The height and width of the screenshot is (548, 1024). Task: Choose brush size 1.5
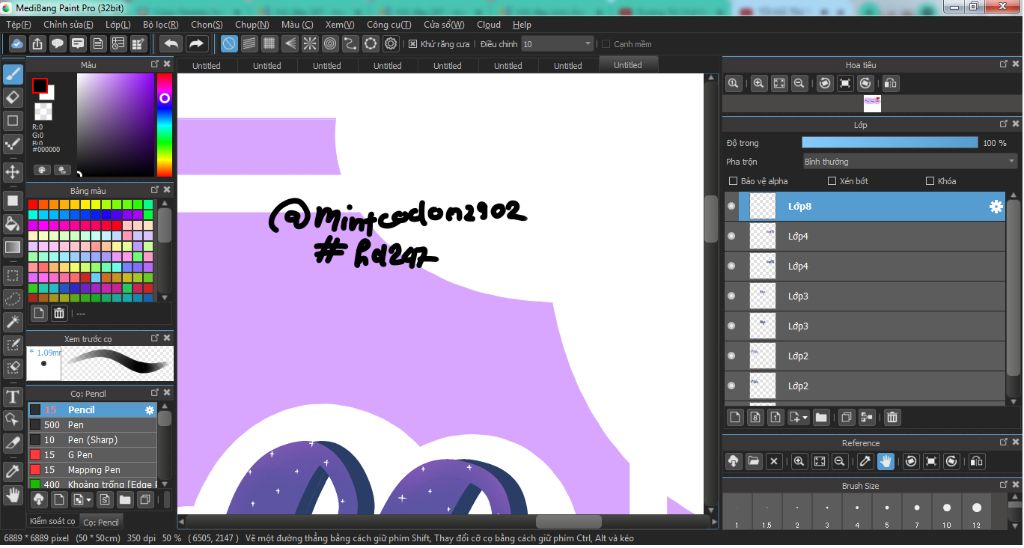[x=767, y=512]
